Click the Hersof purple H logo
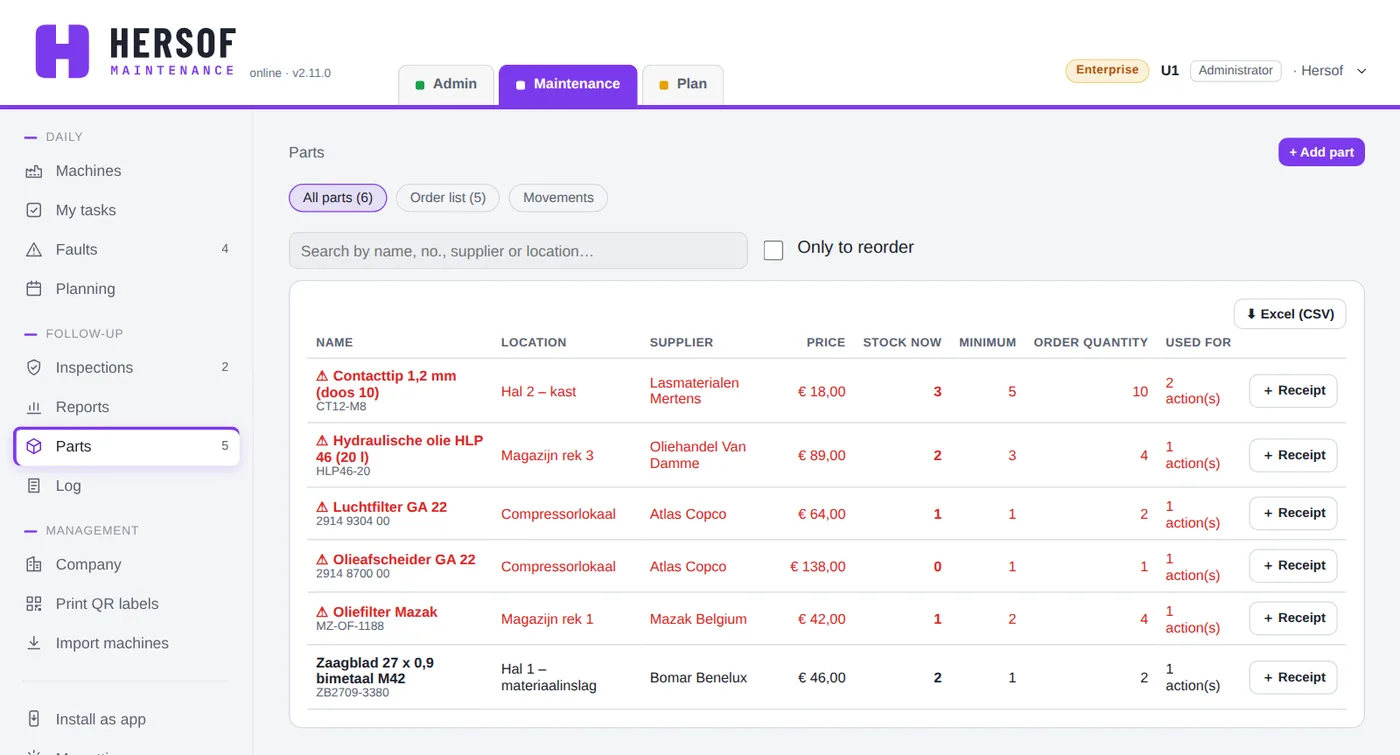 [x=62, y=51]
